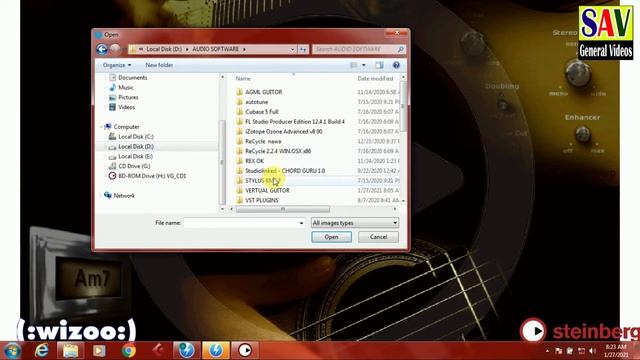
Task: Open the Windows Start button
Action: coord(12,351)
